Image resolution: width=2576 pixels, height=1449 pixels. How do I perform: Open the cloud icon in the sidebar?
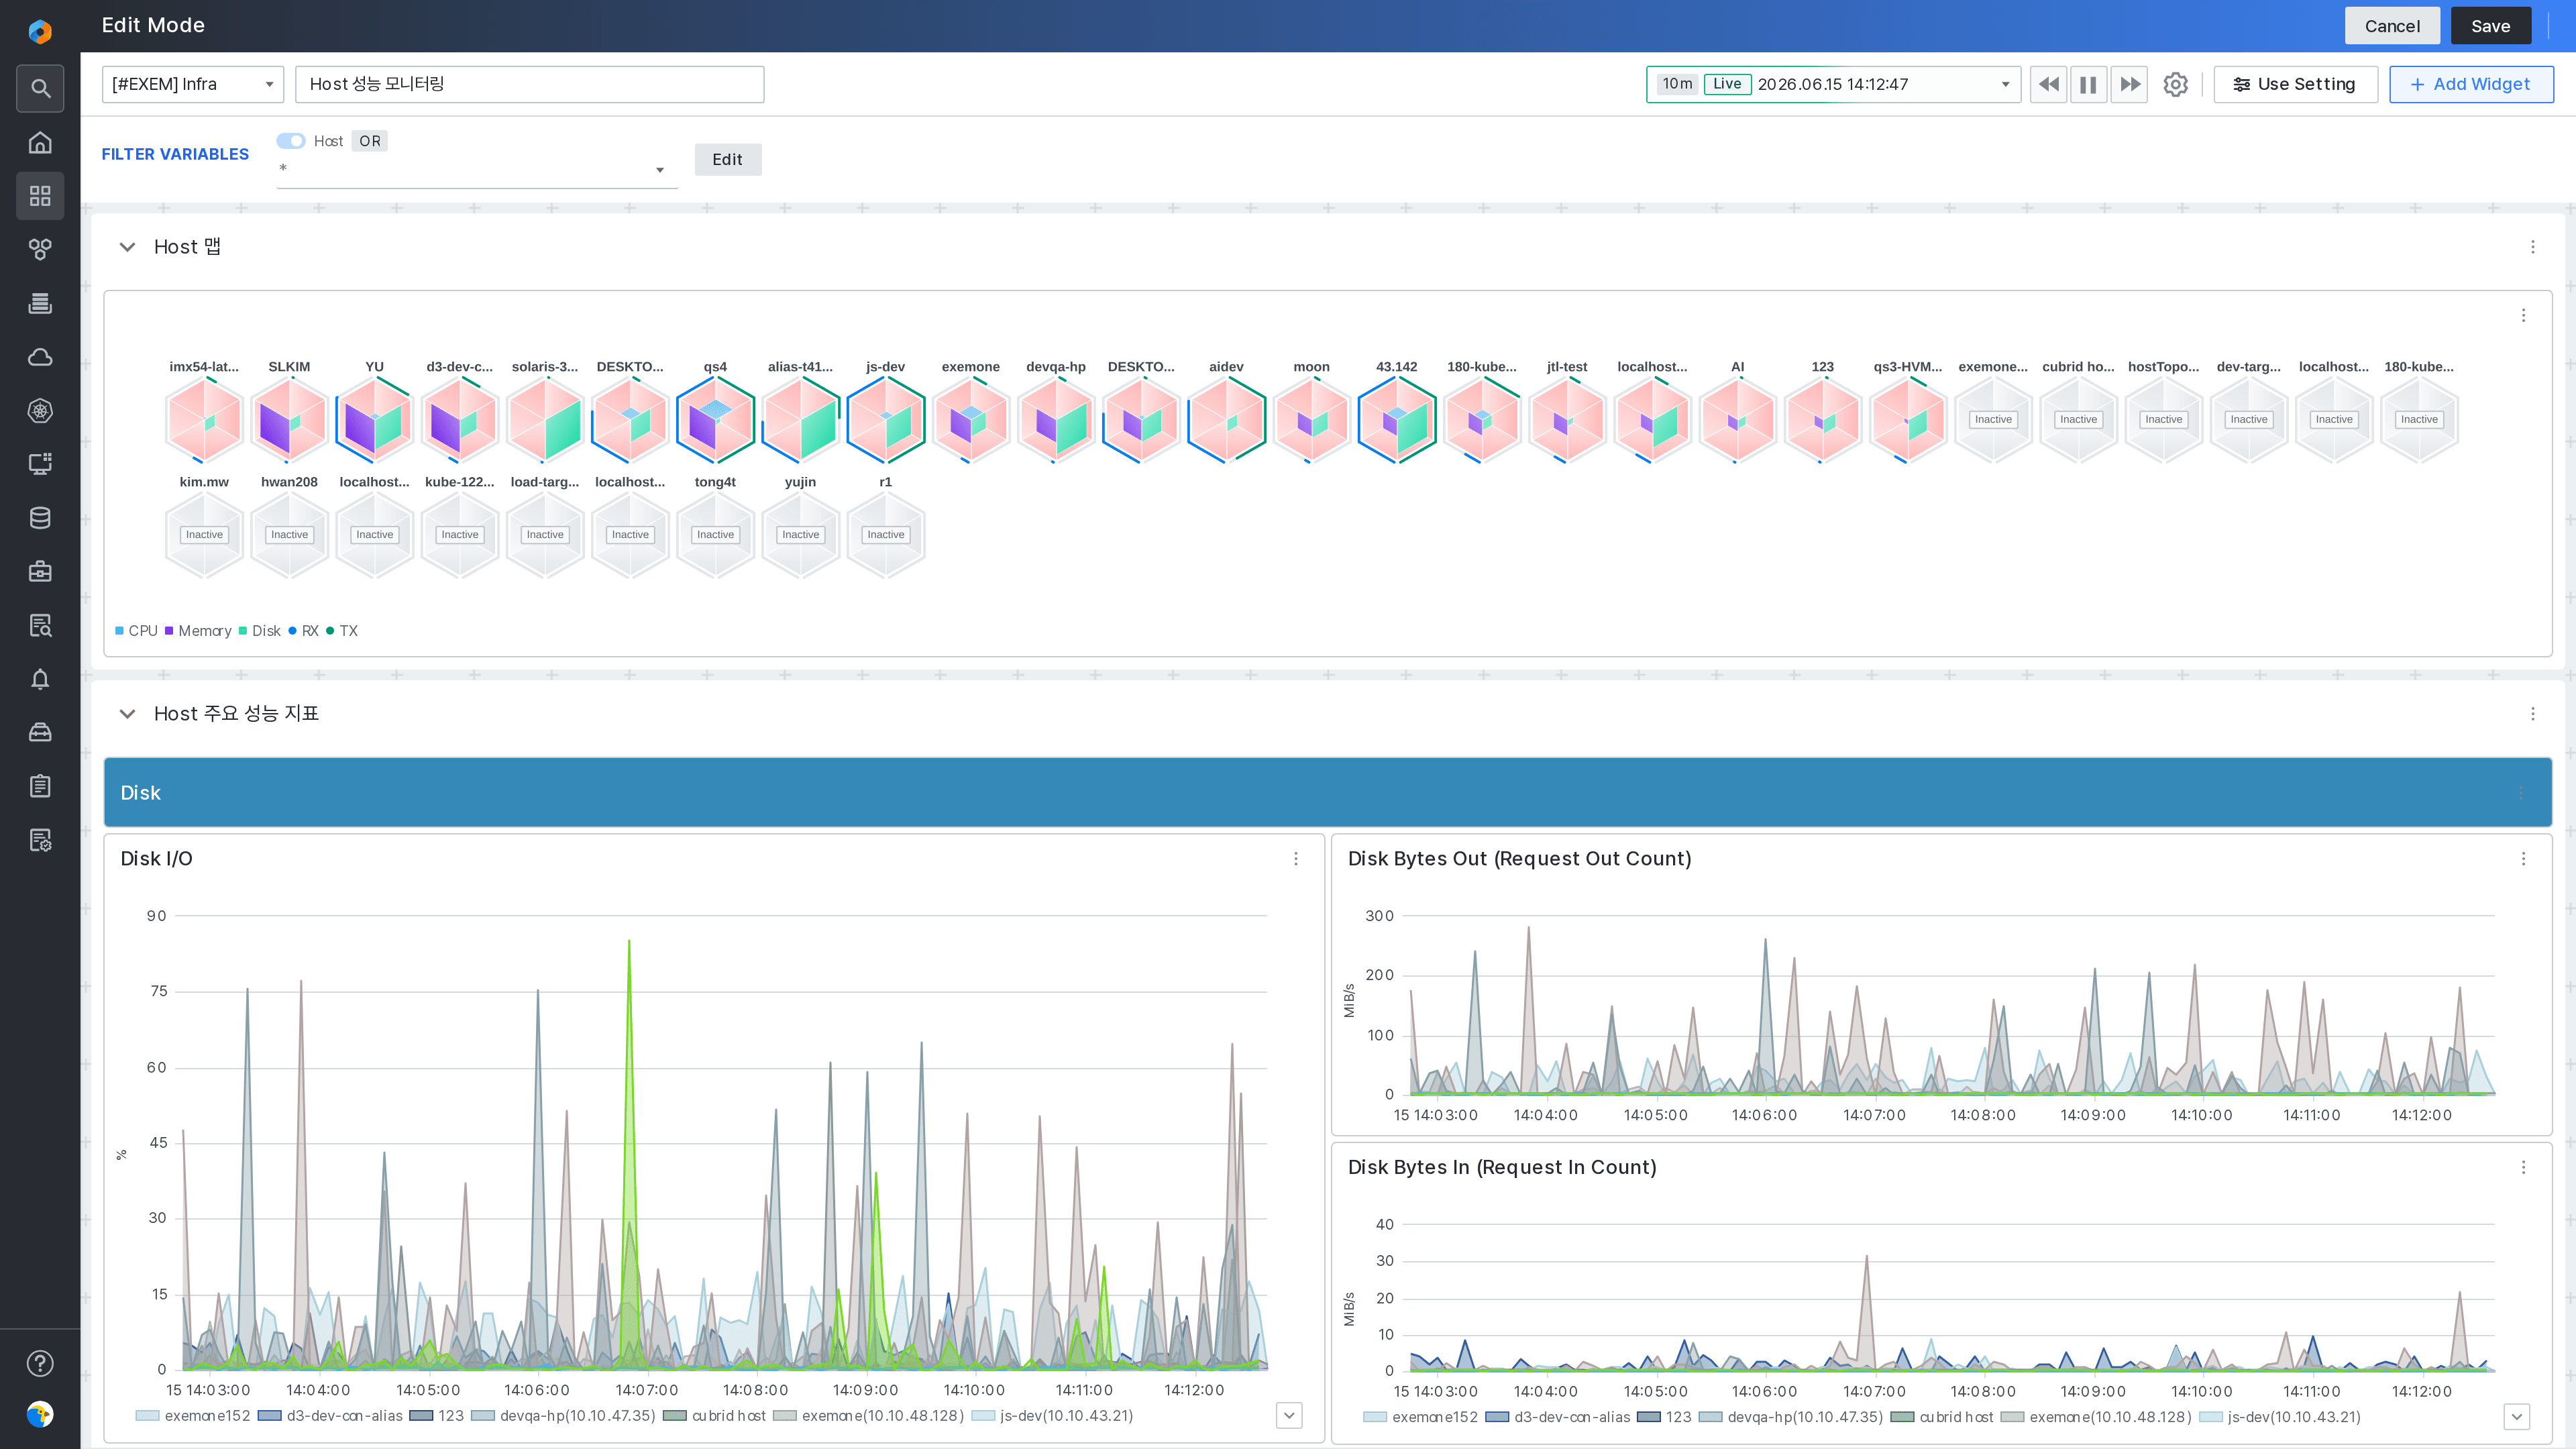tap(40, 357)
